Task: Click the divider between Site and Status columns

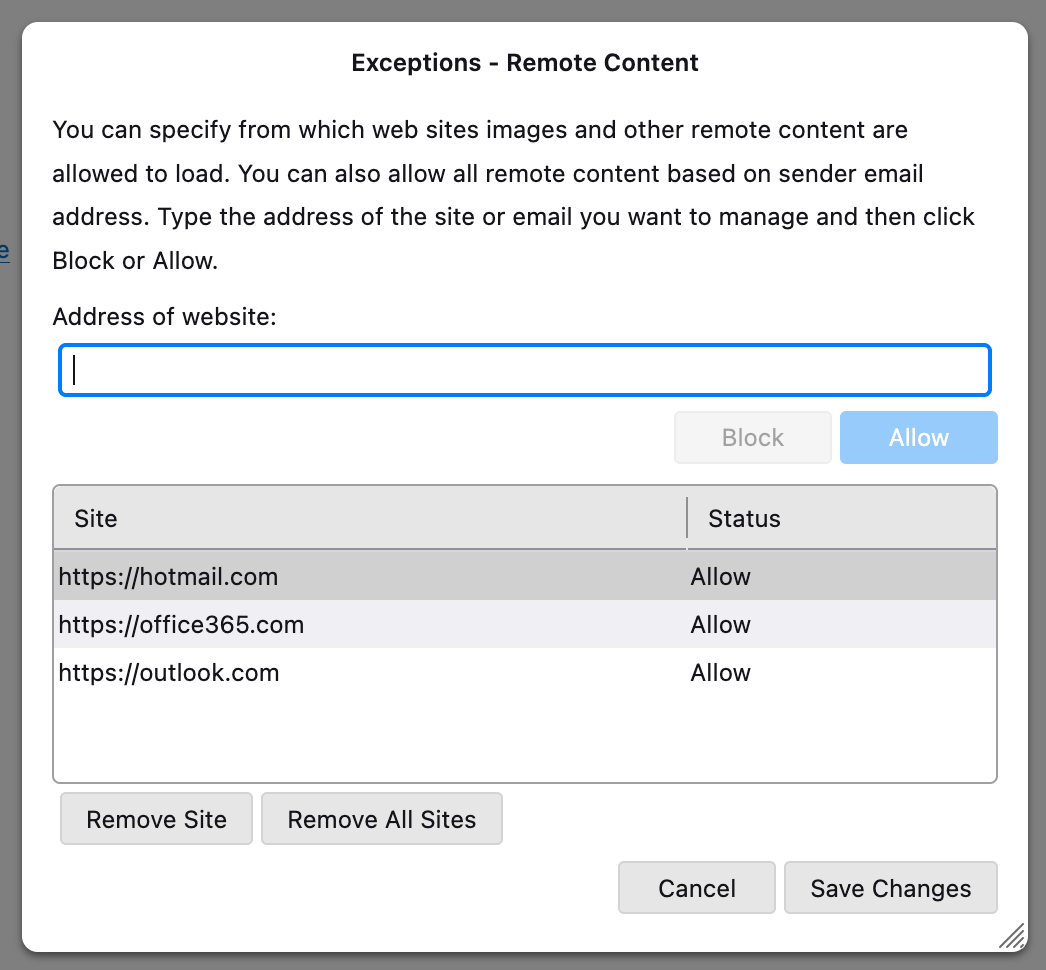Action: pyautogui.click(x=687, y=518)
